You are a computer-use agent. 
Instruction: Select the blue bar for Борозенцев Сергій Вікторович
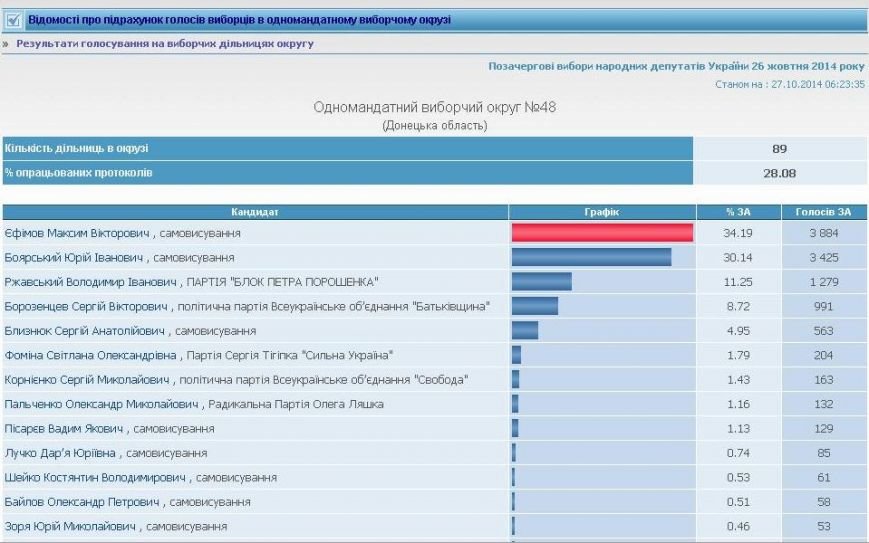tap(535, 306)
